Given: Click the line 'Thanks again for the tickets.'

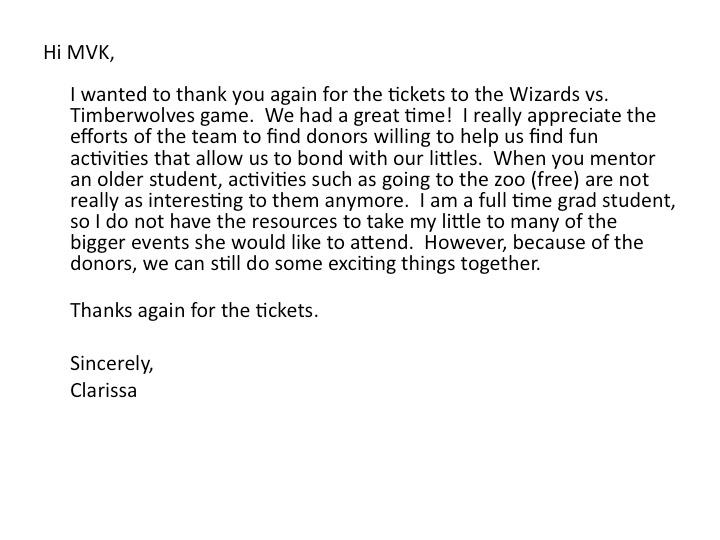Looking at the screenshot, I should (194, 311).
